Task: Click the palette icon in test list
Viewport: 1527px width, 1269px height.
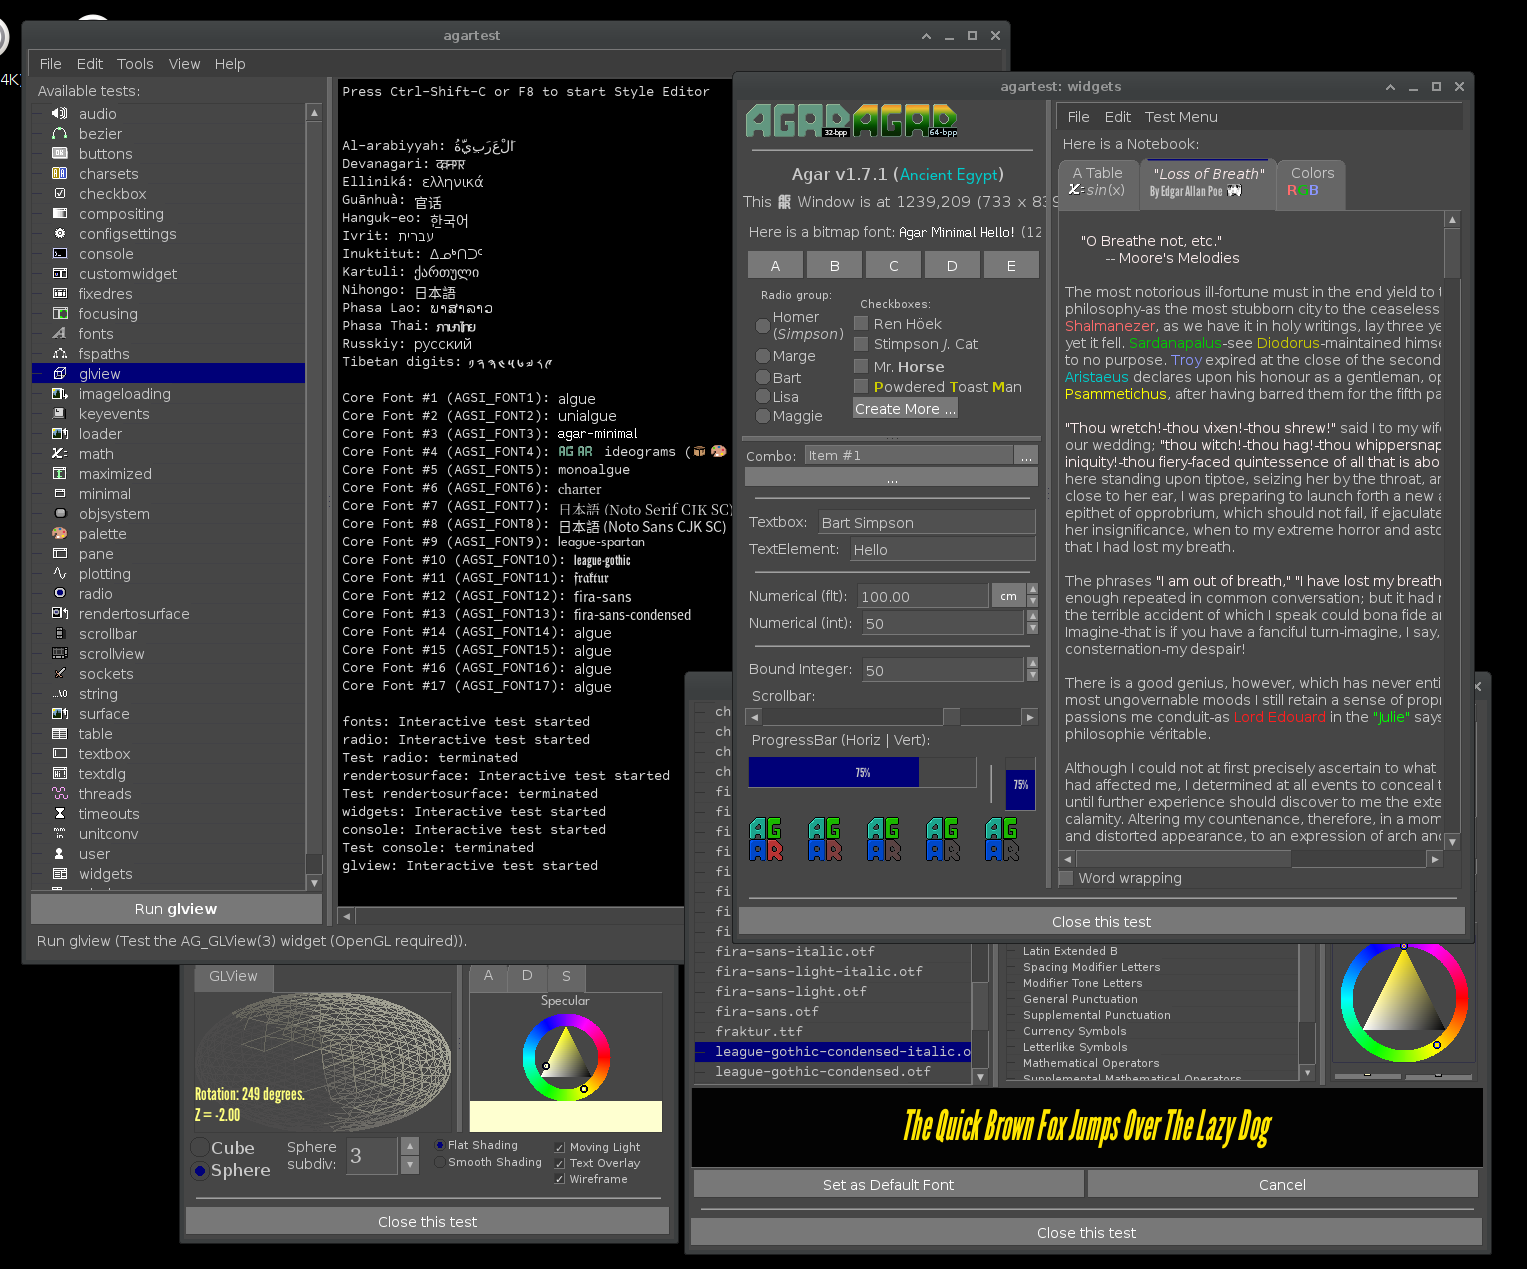Action: click(59, 534)
